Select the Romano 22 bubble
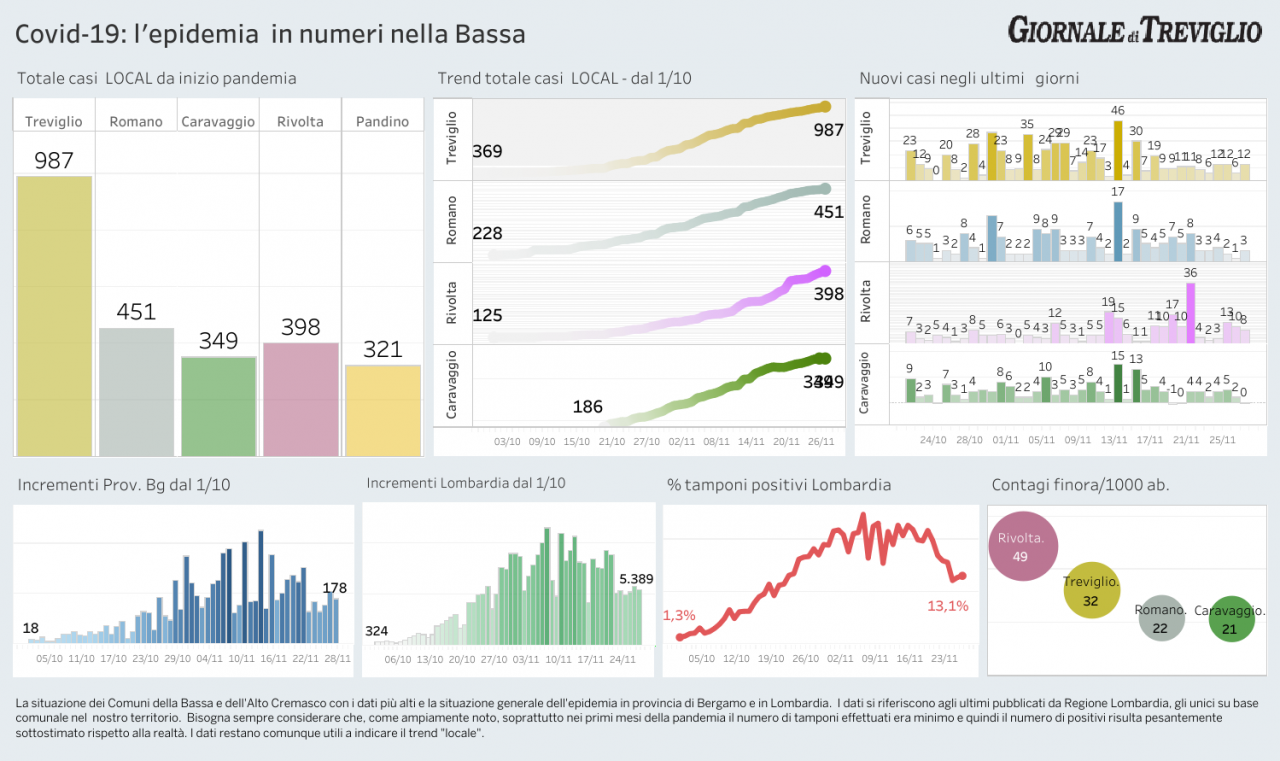 tap(1162, 617)
